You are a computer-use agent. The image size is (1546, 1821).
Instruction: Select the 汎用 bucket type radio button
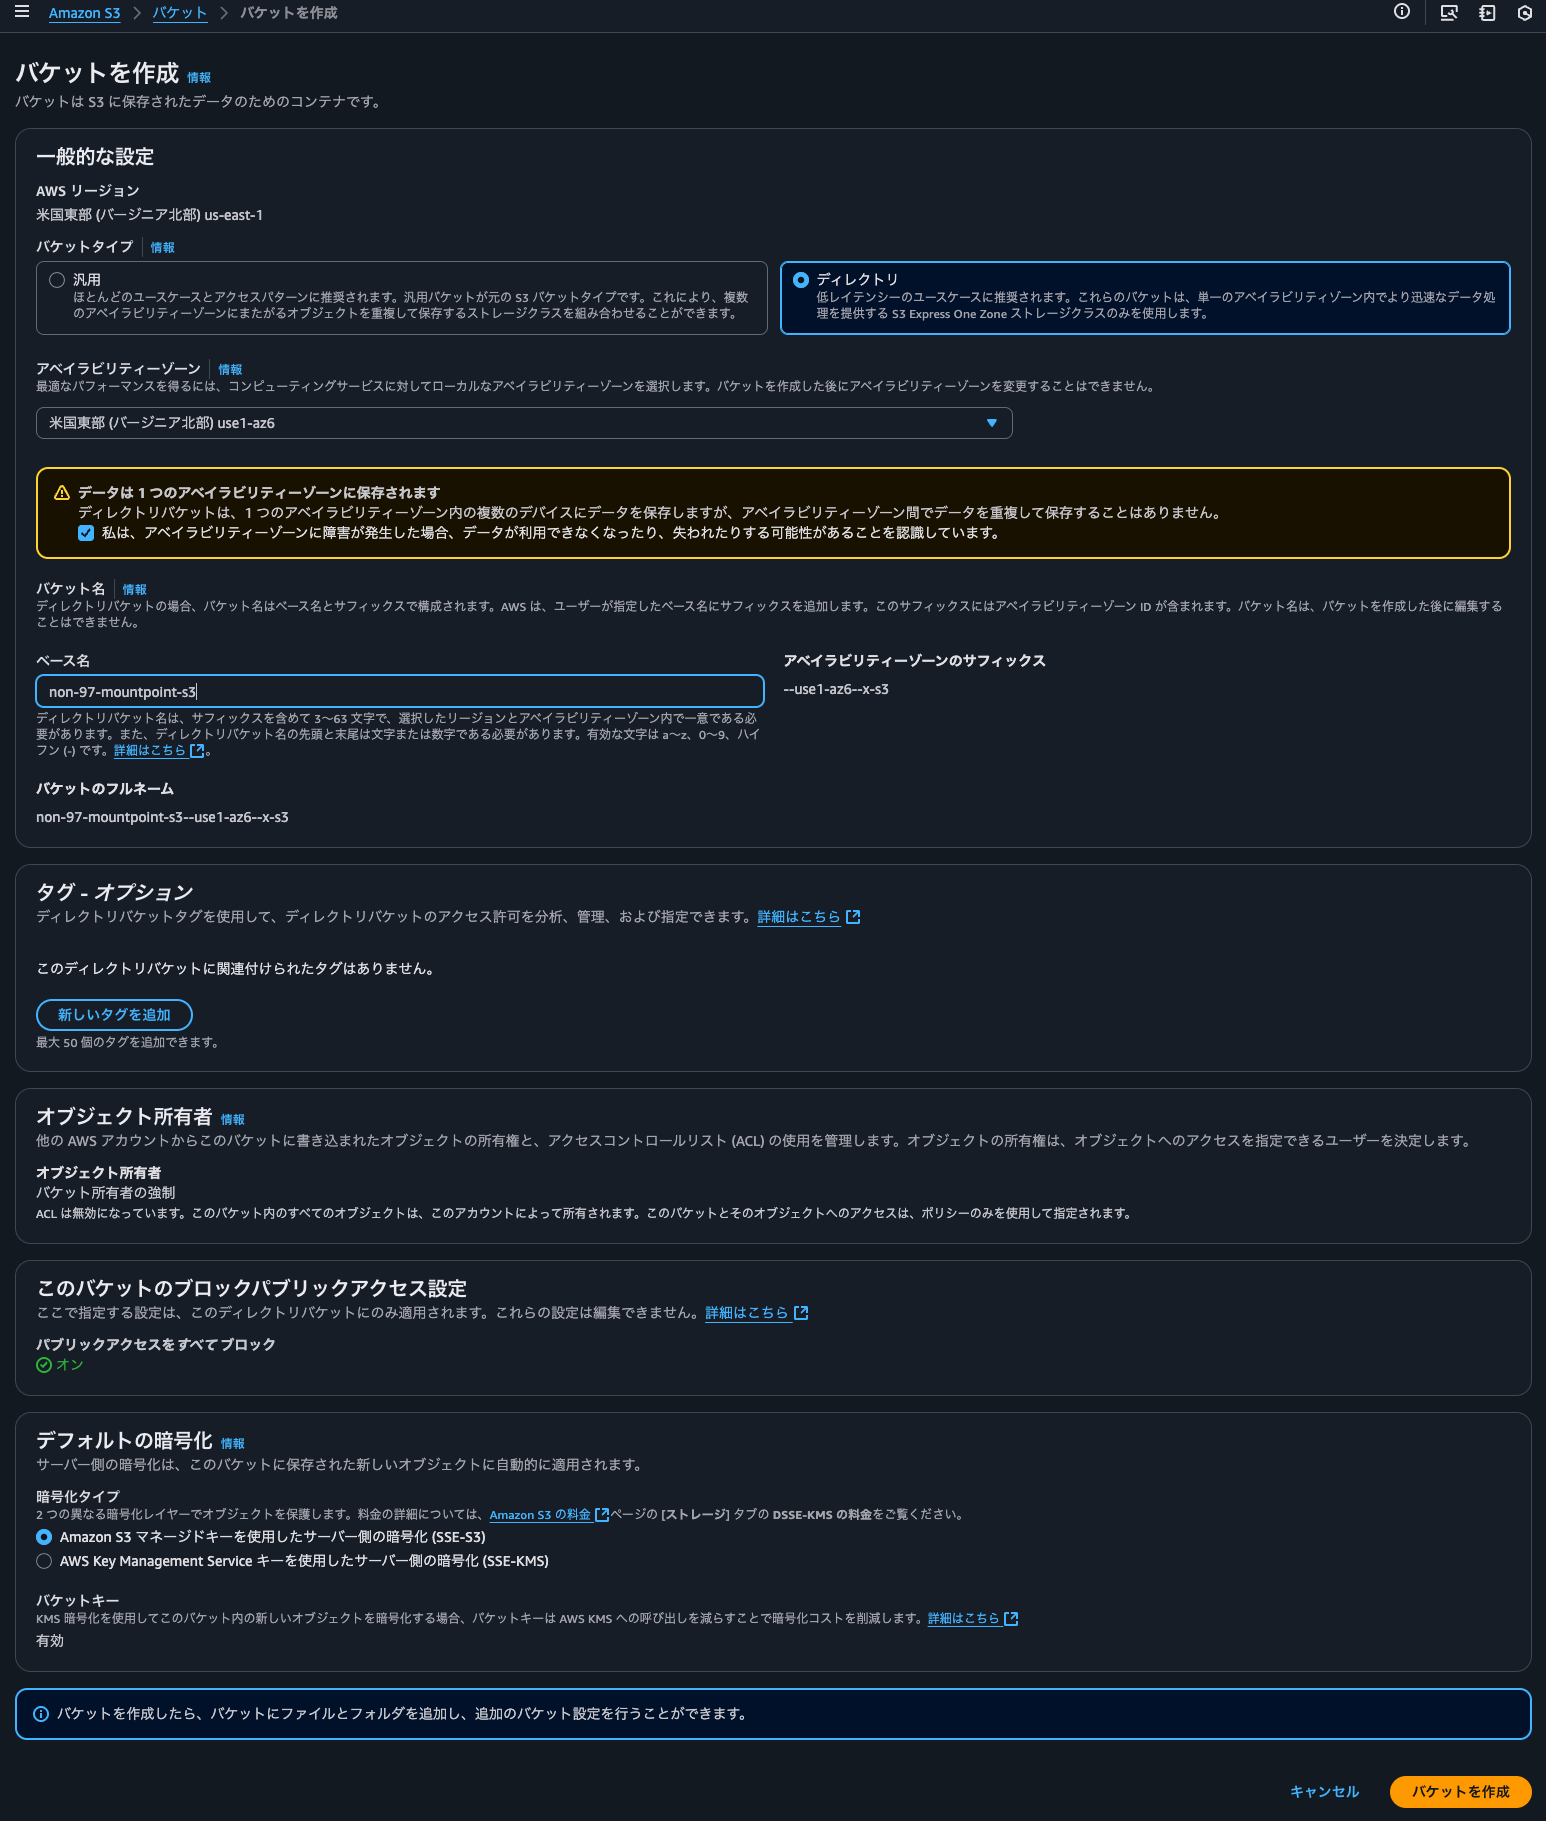[x=57, y=280]
